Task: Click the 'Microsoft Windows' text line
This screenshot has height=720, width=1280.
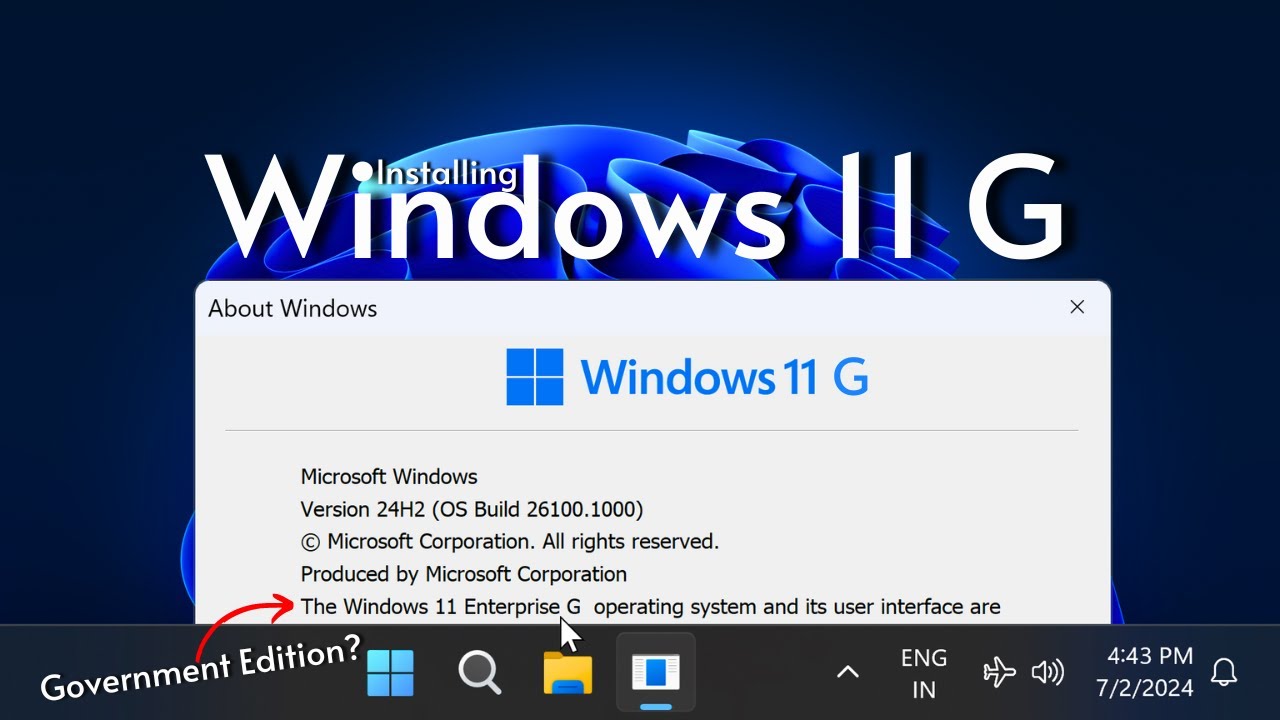Action: (x=389, y=477)
